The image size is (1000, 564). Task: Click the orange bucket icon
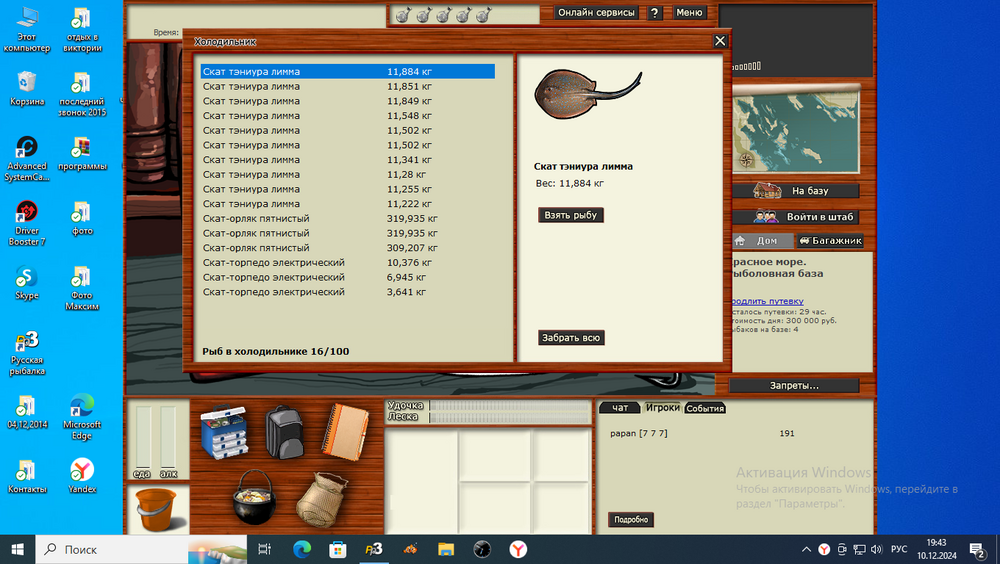pyautogui.click(x=154, y=509)
